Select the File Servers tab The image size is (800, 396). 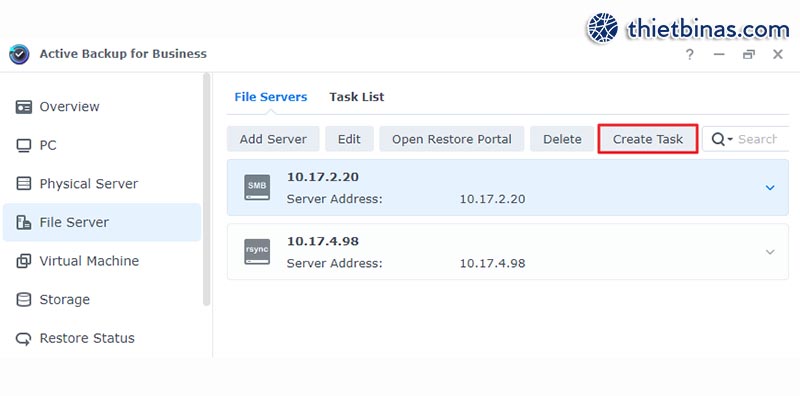(x=271, y=97)
